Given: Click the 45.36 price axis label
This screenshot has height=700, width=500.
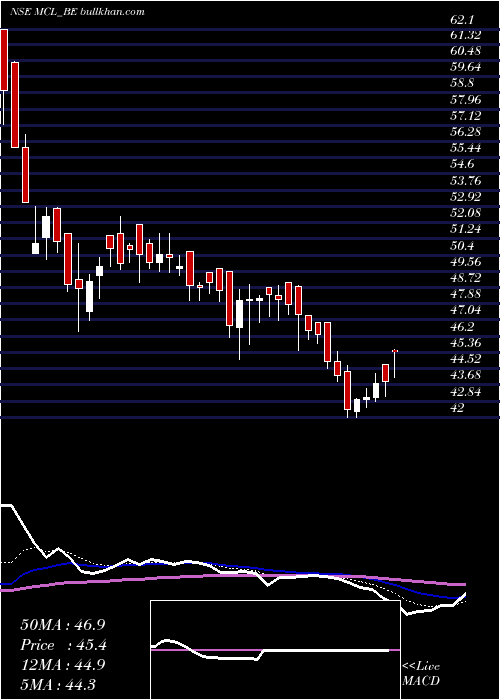Looking at the screenshot, I should click(x=465, y=343).
